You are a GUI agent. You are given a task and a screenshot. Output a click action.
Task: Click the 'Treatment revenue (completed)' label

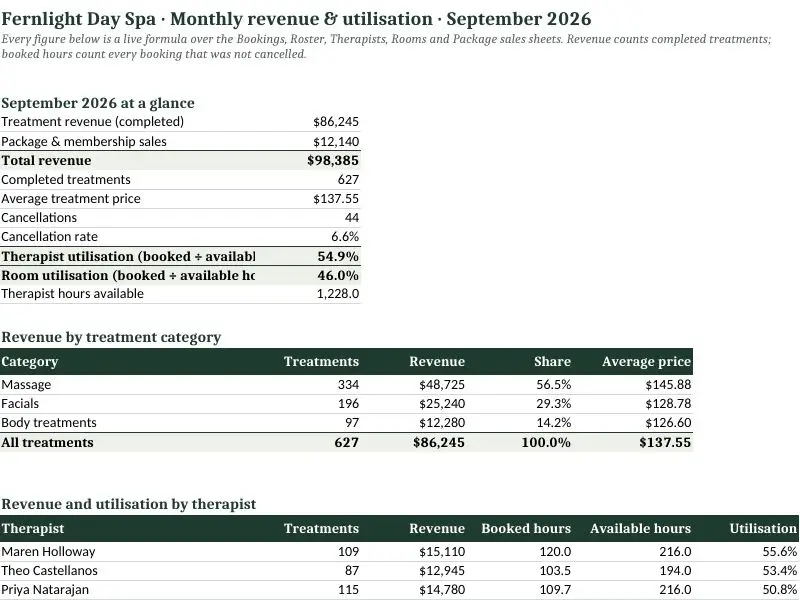[92, 121]
